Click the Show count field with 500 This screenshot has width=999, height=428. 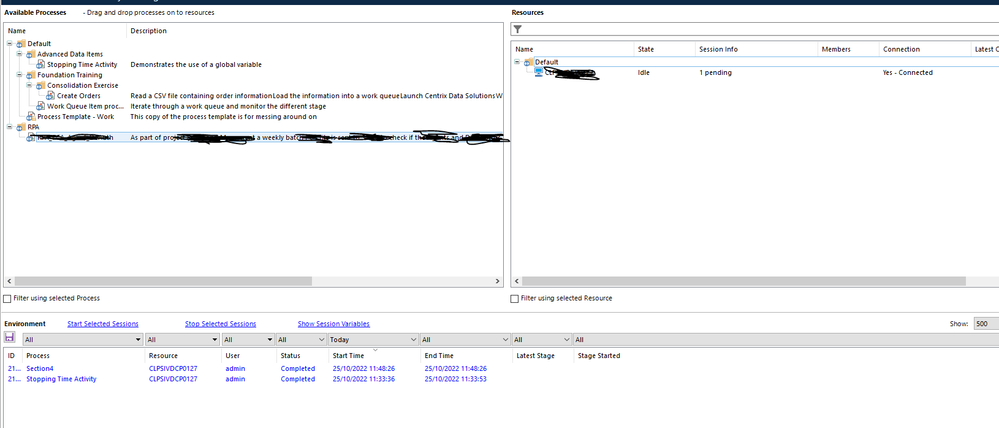986,324
